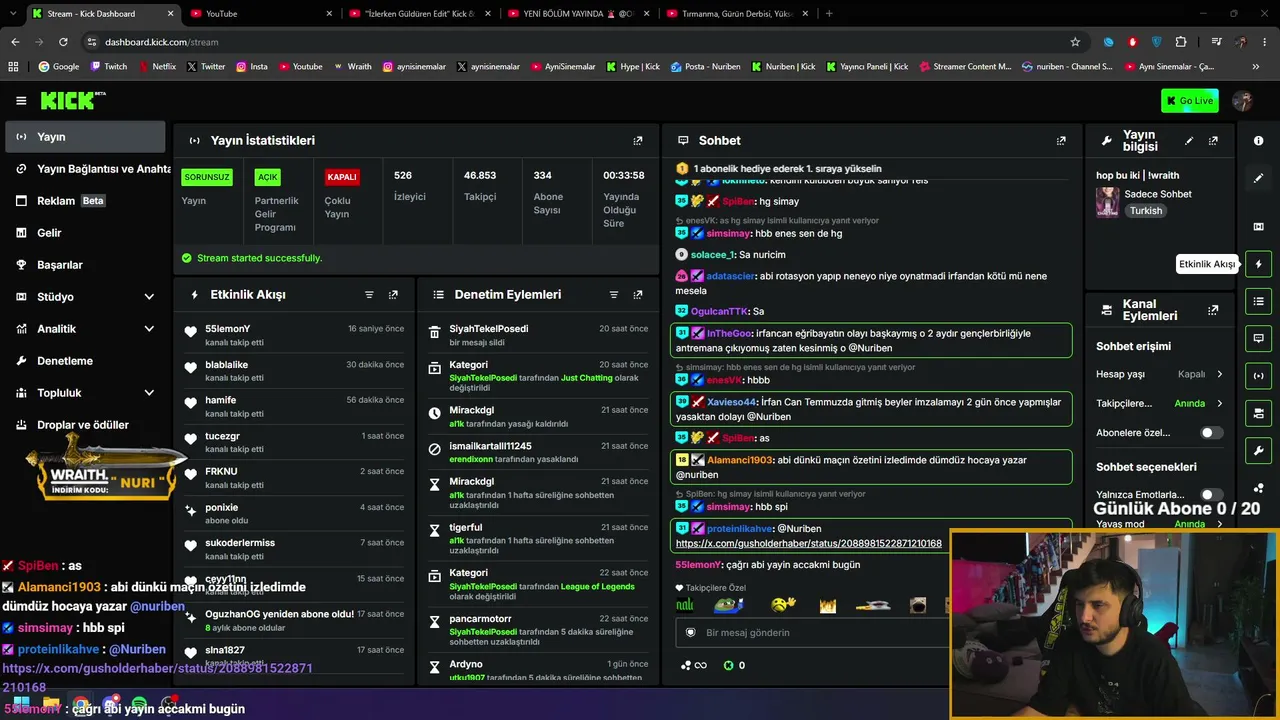Toggle the chat widget button in right rail

[1258, 338]
